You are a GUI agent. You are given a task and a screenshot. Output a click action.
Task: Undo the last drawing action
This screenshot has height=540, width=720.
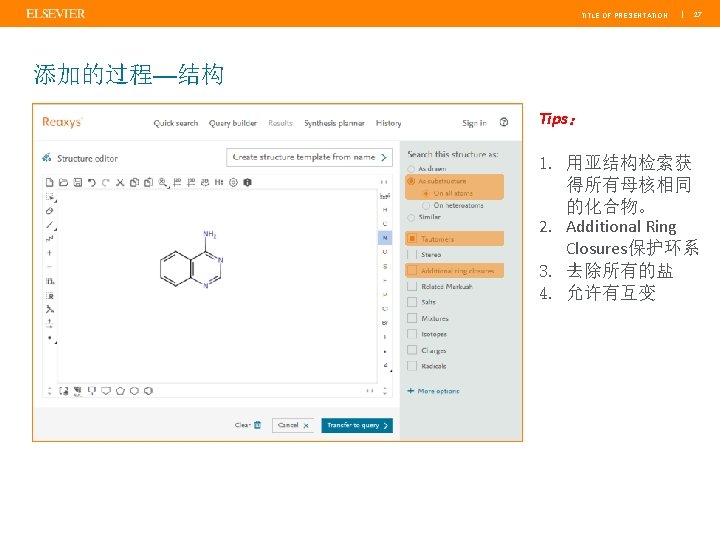coord(92,182)
